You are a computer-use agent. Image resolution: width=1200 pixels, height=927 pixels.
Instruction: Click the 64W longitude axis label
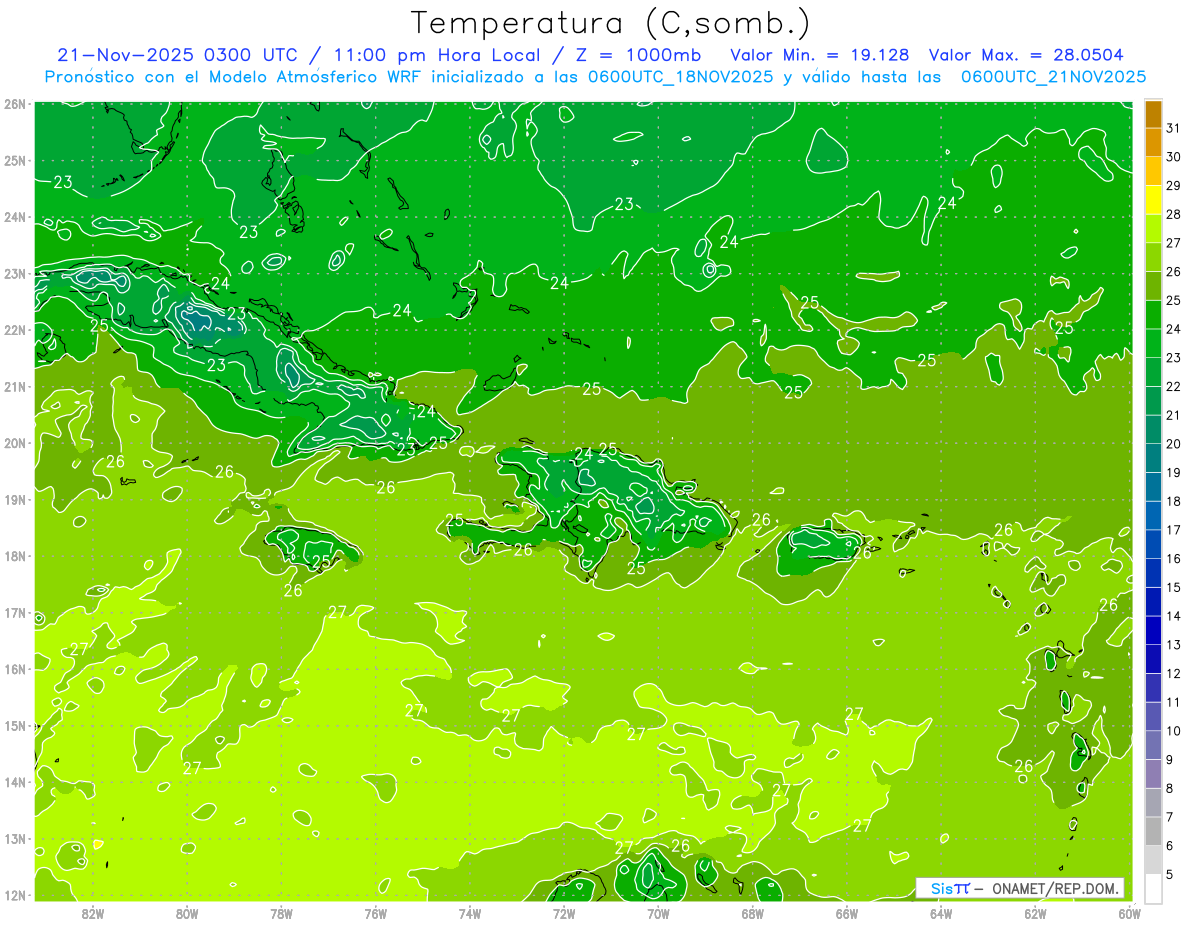tap(941, 912)
